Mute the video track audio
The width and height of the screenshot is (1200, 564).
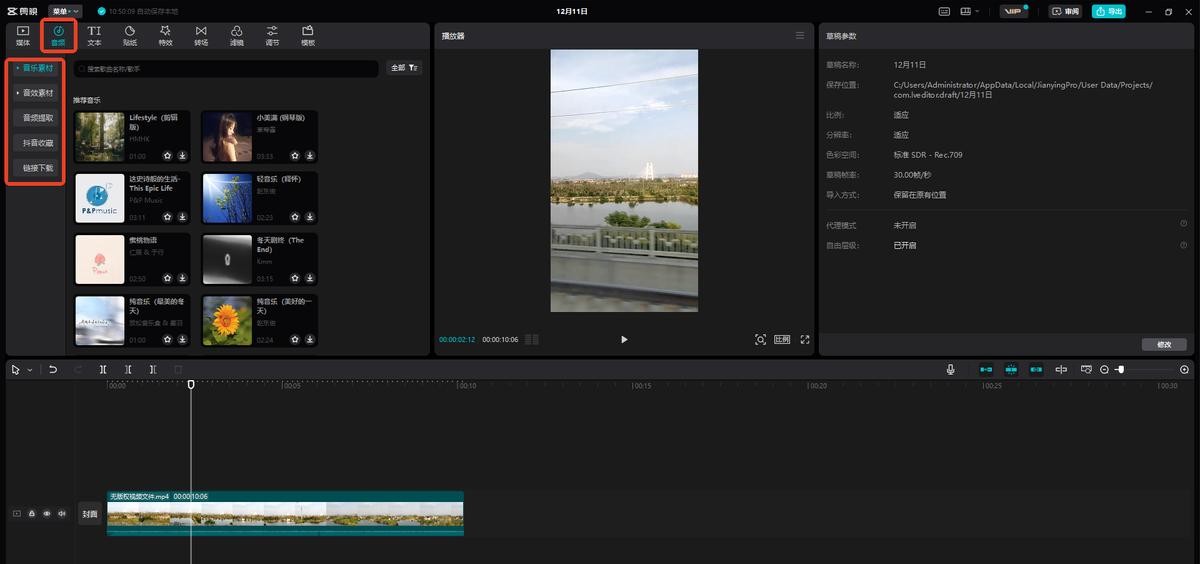pos(61,514)
